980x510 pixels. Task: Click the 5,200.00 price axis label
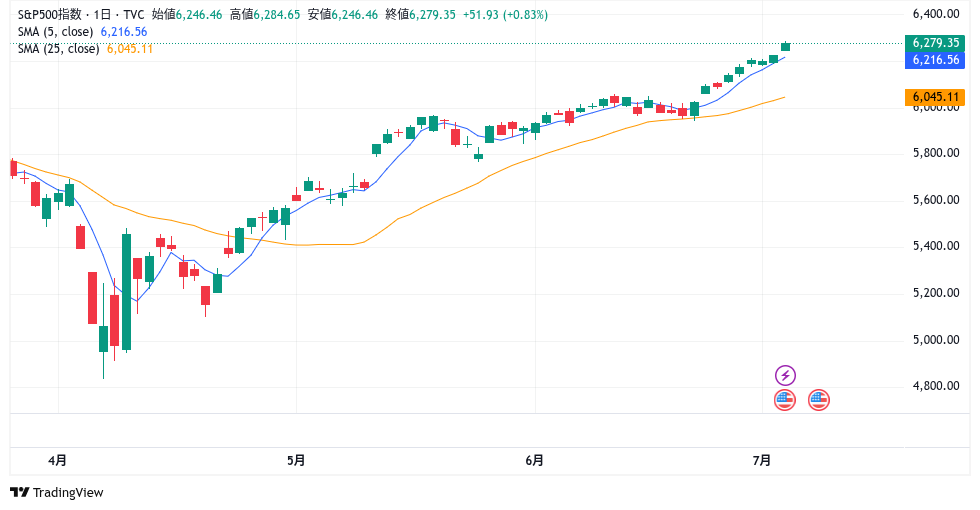coord(936,293)
